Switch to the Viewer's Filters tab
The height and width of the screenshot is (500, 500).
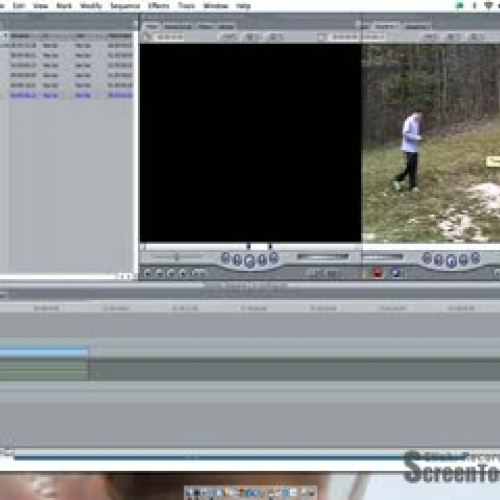205,26
